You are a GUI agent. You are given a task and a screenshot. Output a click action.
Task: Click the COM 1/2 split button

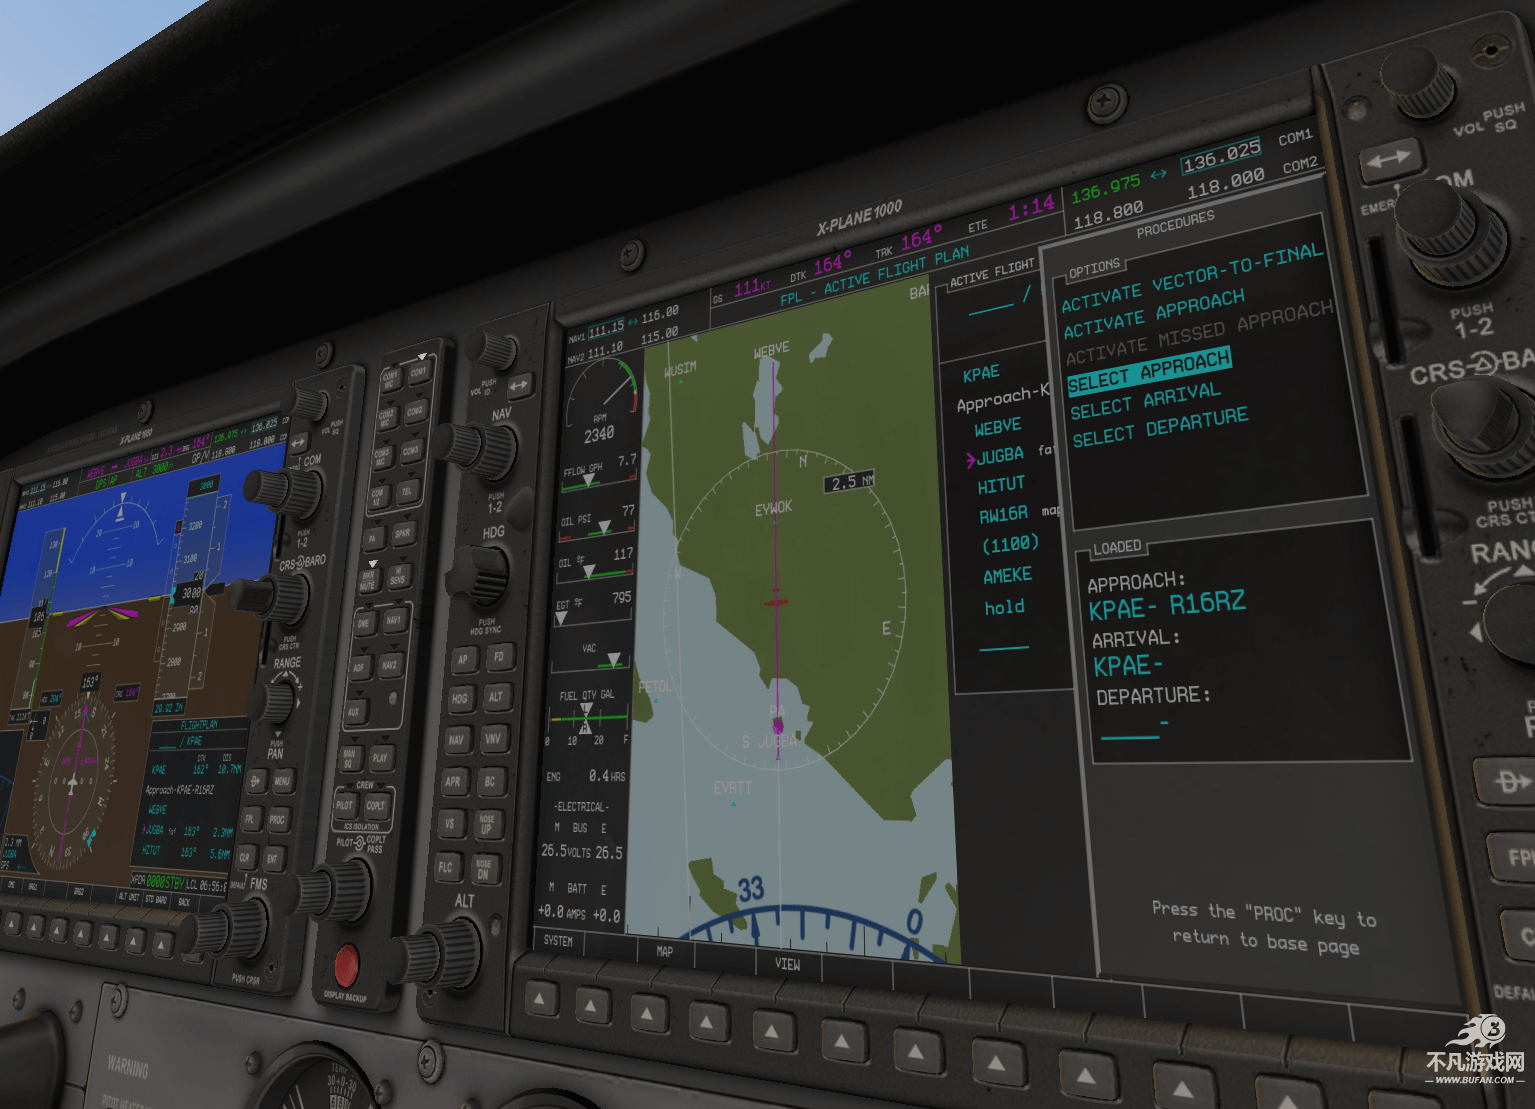coord(378,497)
